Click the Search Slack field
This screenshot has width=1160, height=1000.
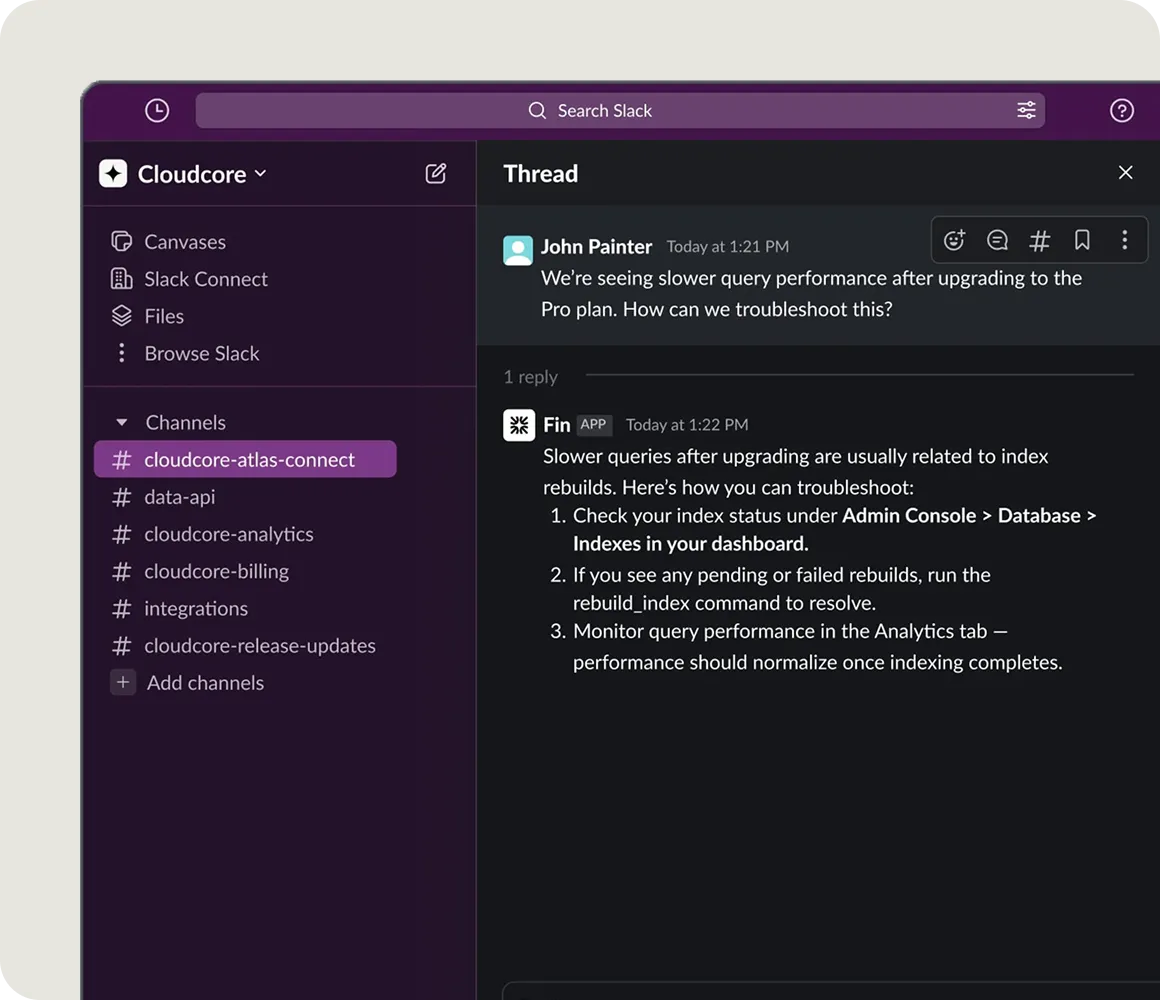coord(604,111)
